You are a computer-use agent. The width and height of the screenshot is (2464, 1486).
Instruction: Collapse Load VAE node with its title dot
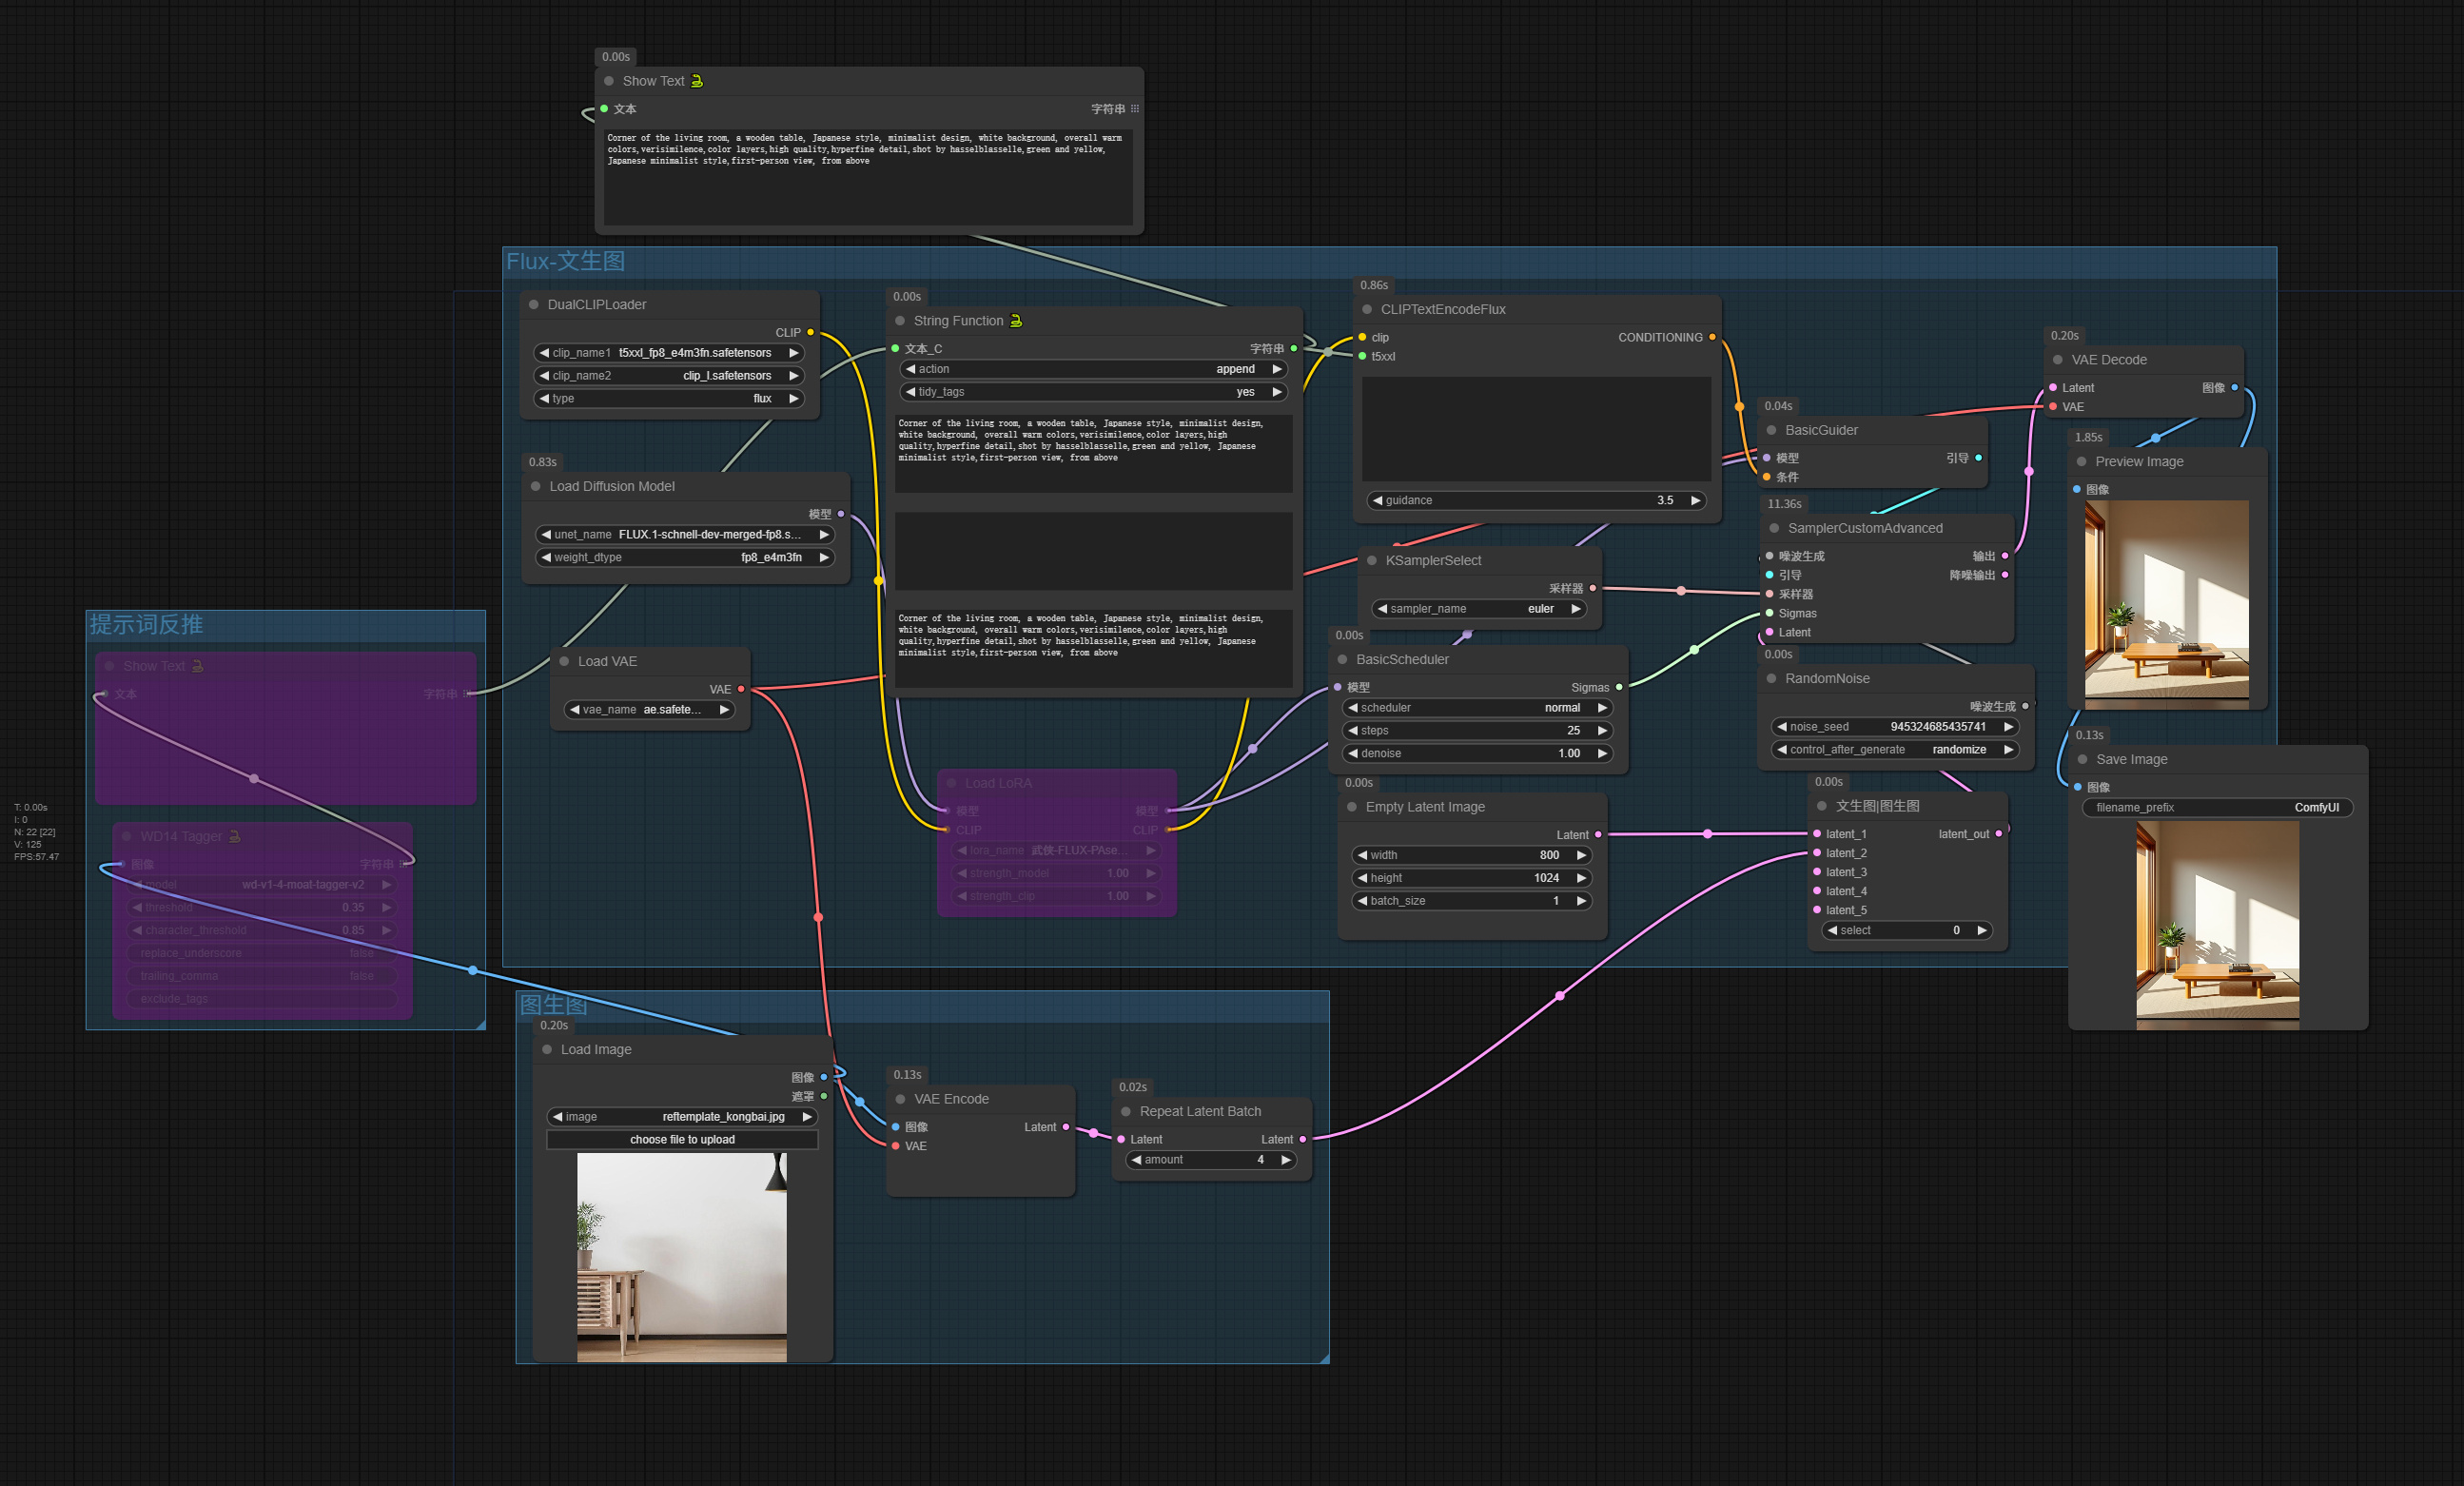pos(564,661)
